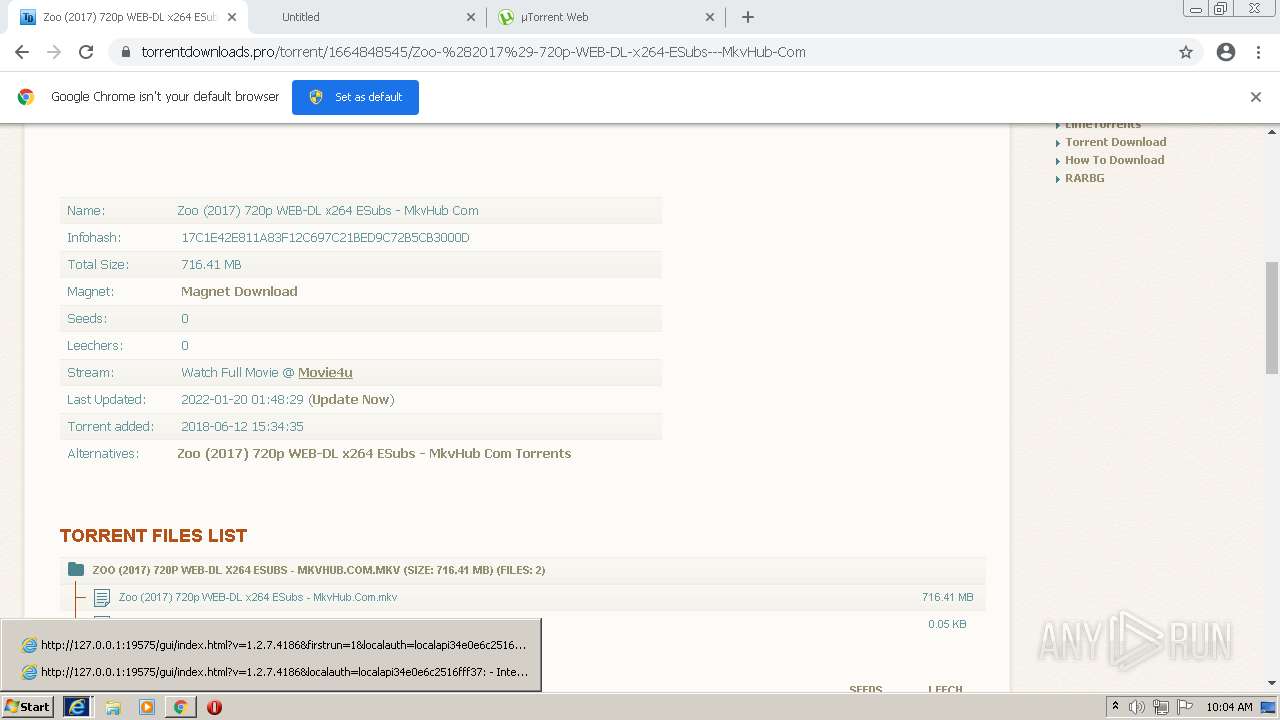Open the Torrent Download sidebar link
This screenshot has height=720, width=1280.
pyautogui.click(x=1115, y=142)
